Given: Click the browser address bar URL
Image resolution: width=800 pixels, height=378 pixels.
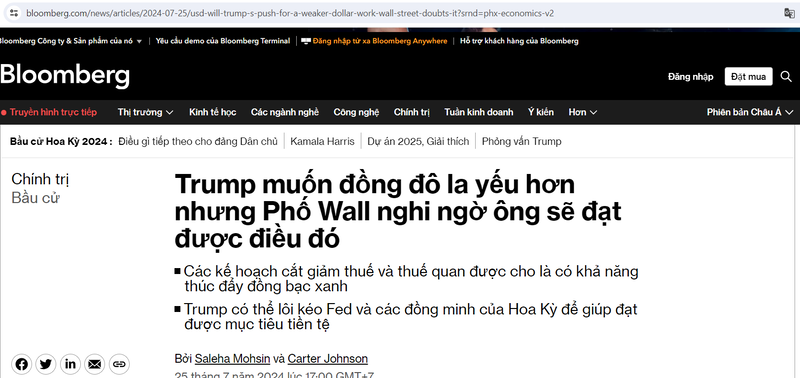Looking at the screenshot, I should [x=290, y=13].
